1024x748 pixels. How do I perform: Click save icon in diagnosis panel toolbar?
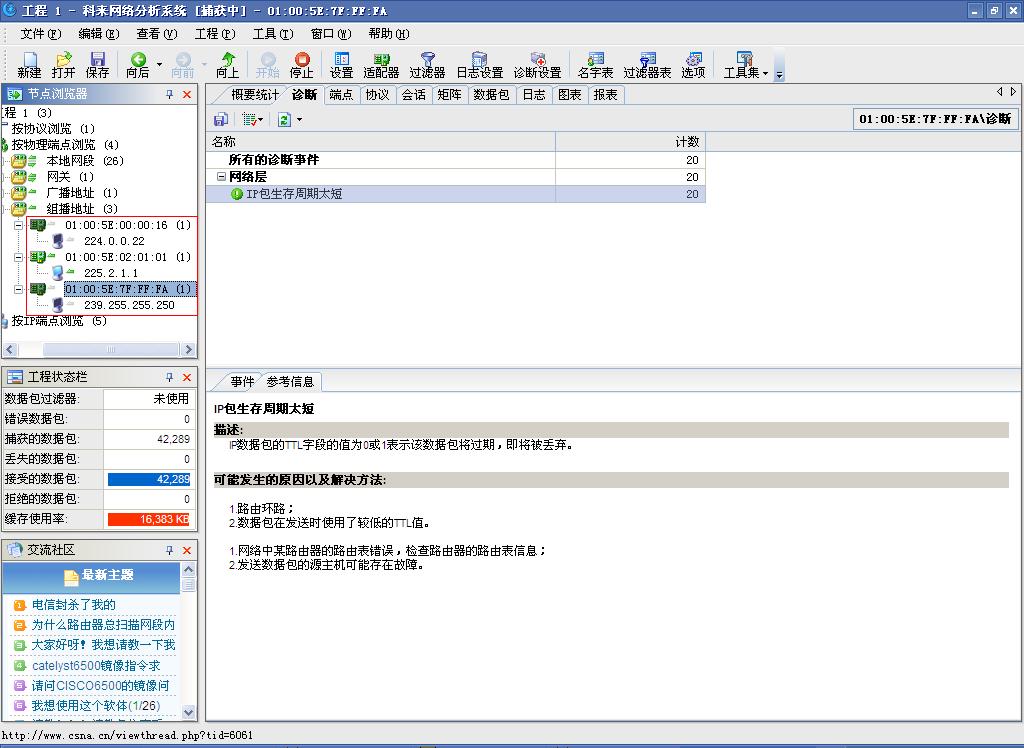[x=221, y=119]
